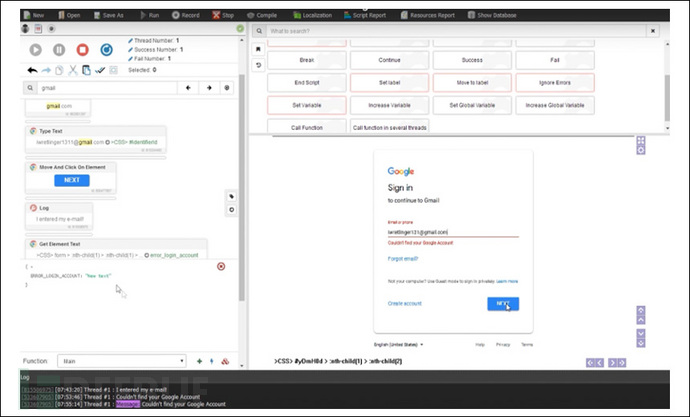Click the blue restart script icon
The image size is (690, 417).
click(107, 49)
